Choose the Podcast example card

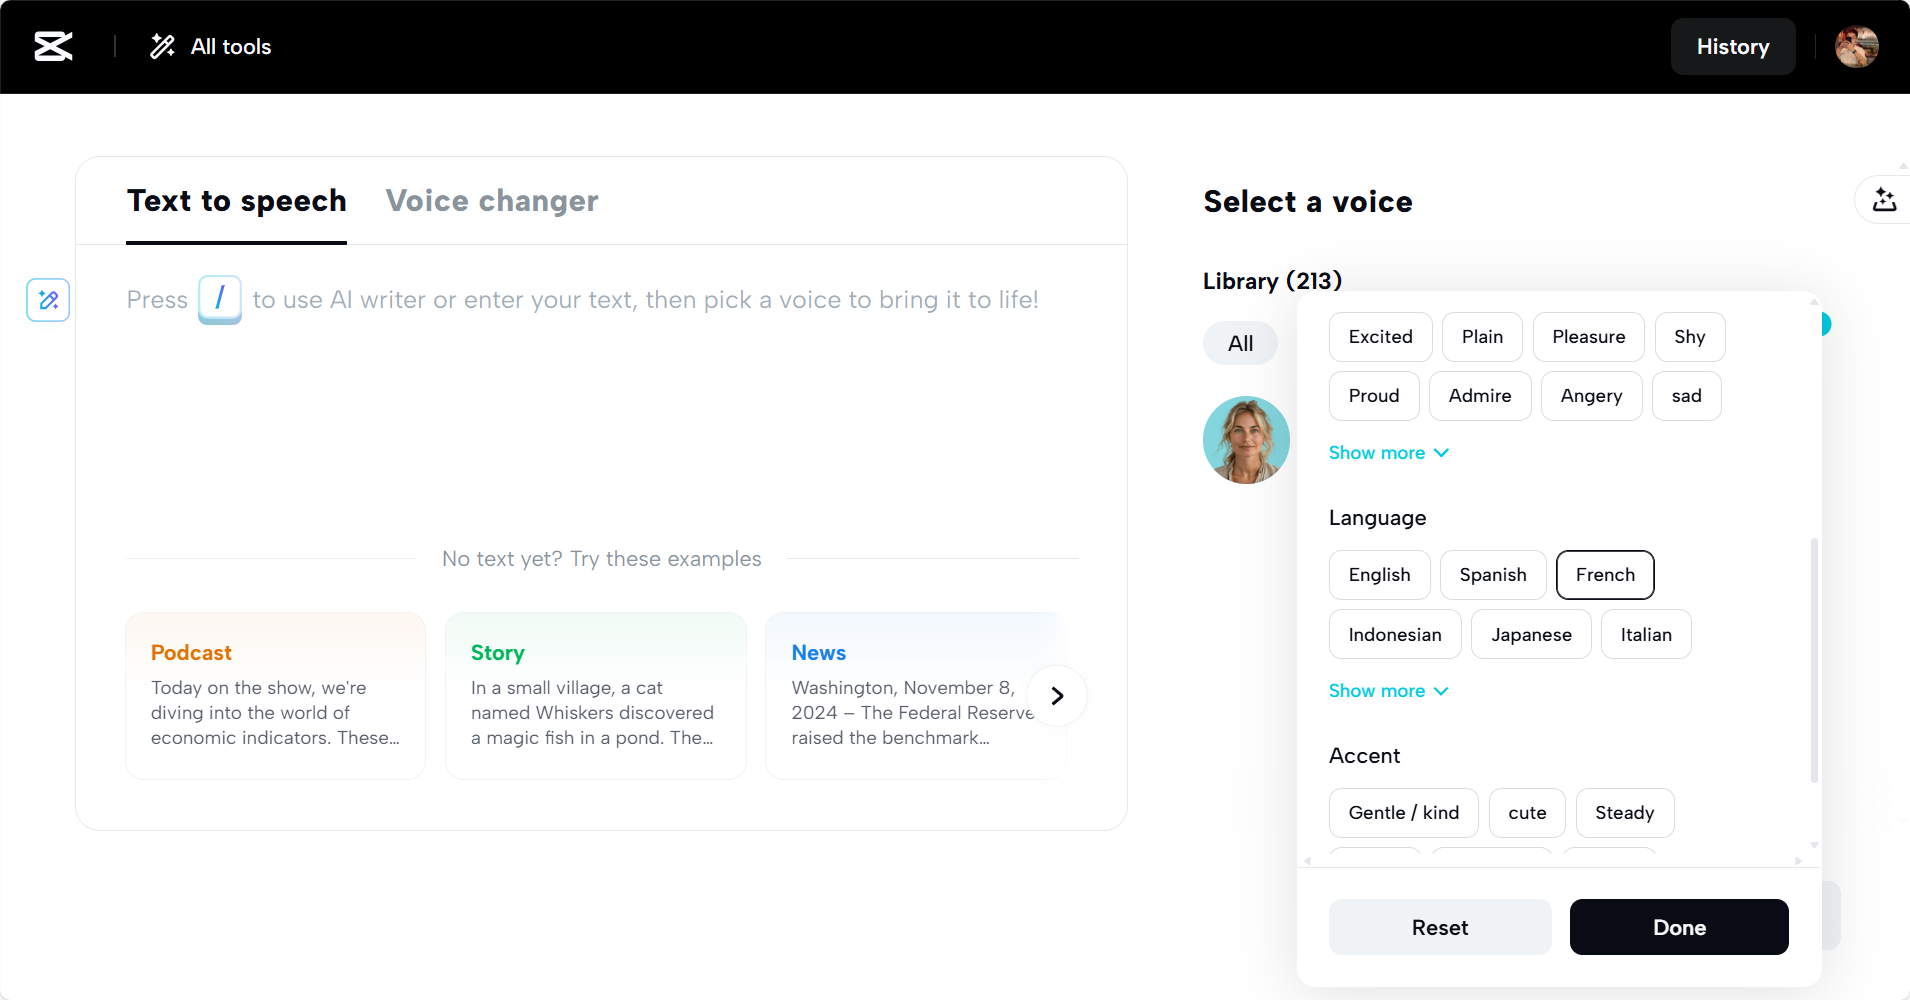click(x=275, y=696)
